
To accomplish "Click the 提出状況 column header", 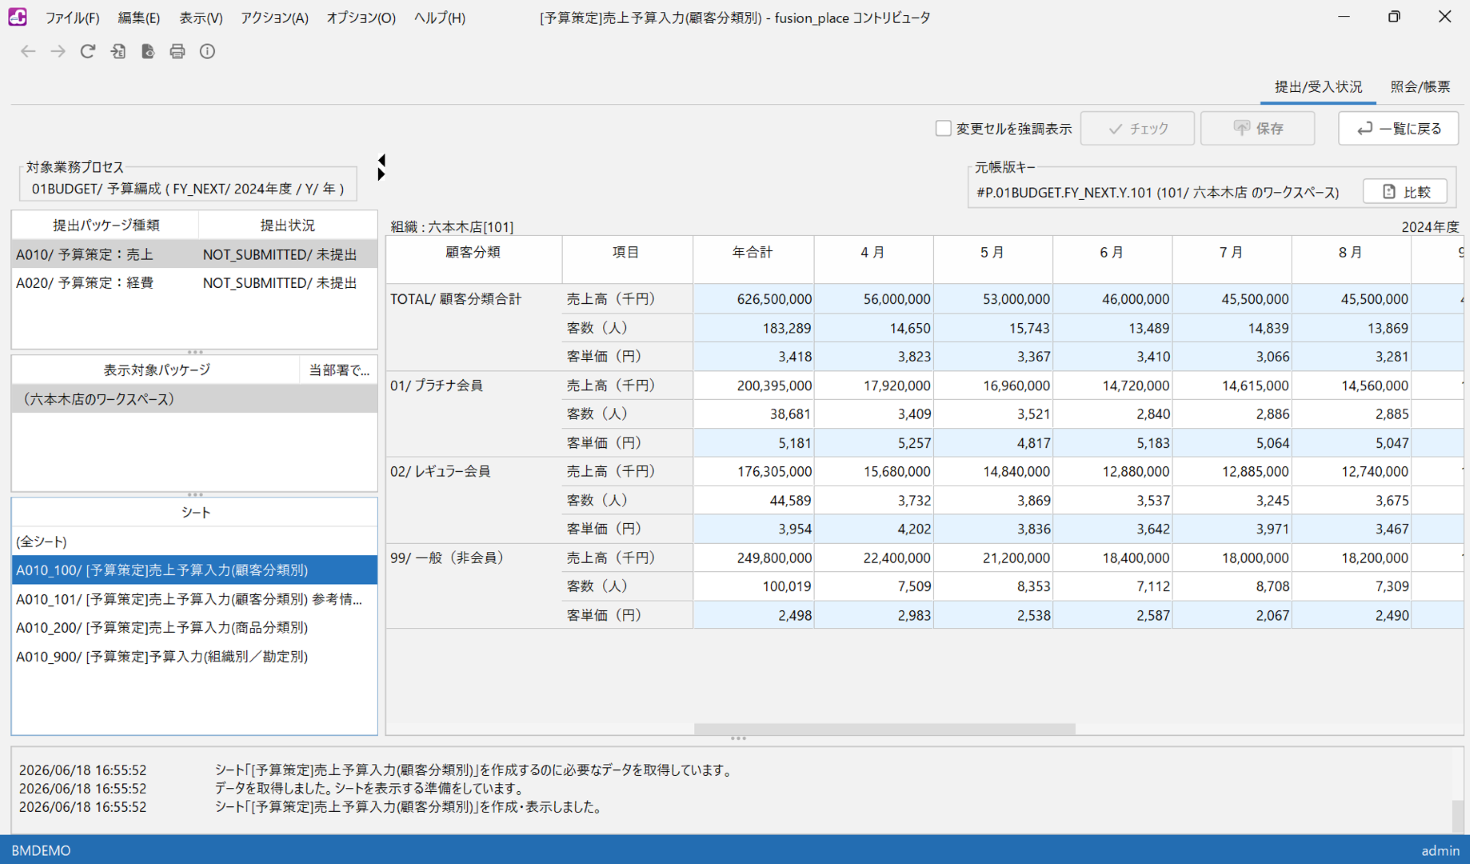I will pyautogui.click(x=288, y=226).
